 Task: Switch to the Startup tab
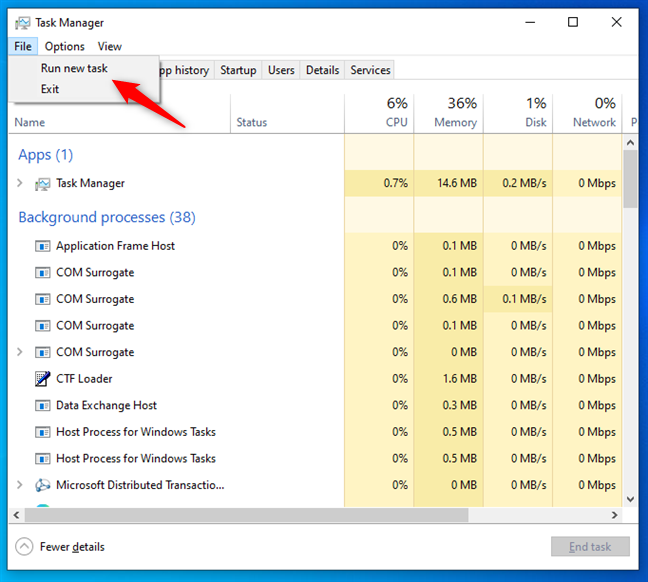[238, 70]
